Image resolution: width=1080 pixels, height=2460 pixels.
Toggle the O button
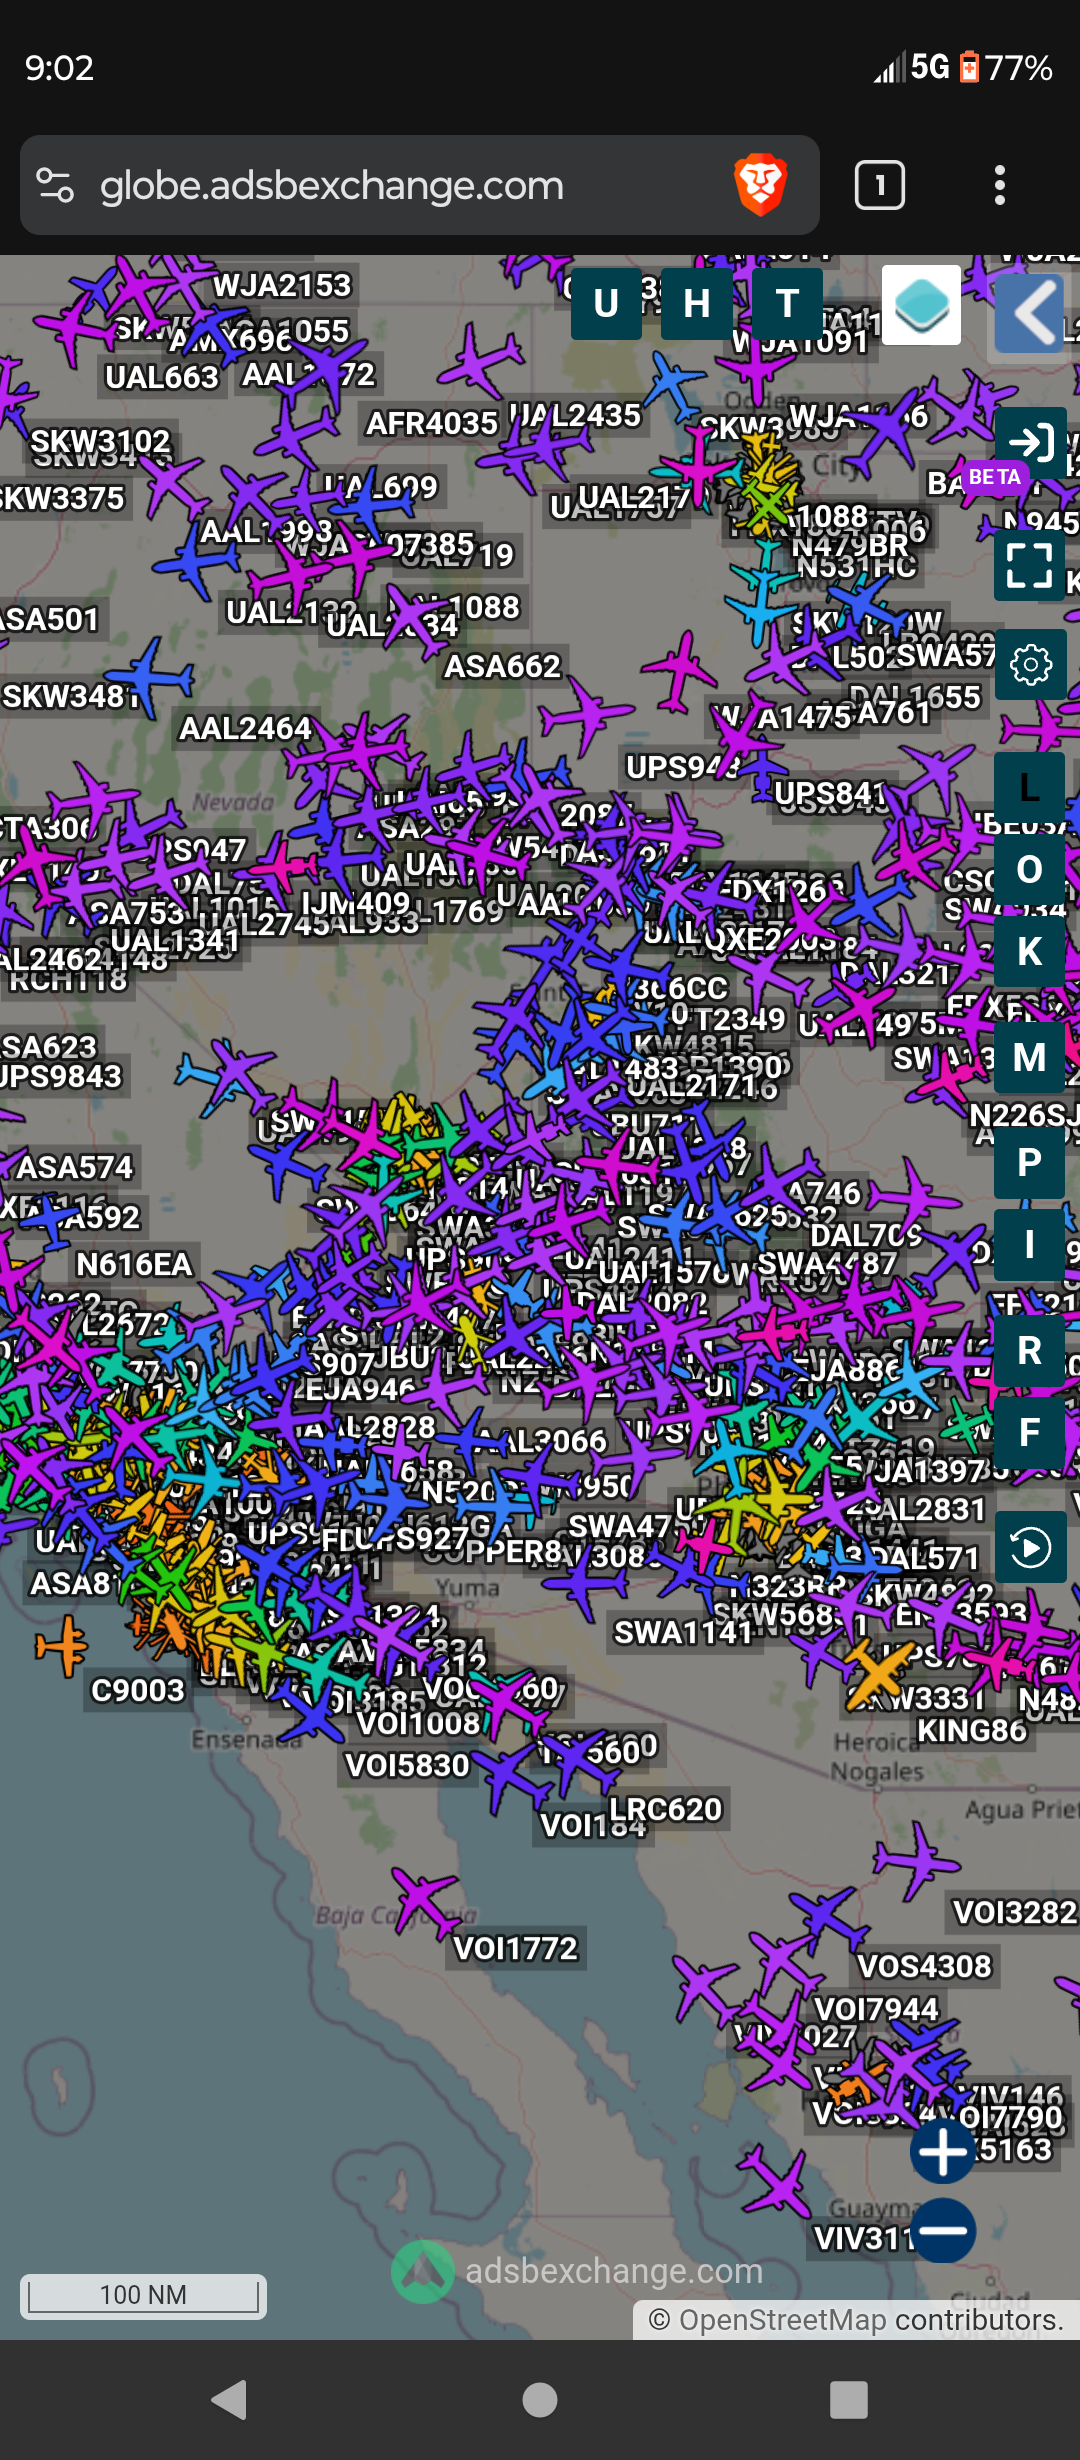(1030, 870)
